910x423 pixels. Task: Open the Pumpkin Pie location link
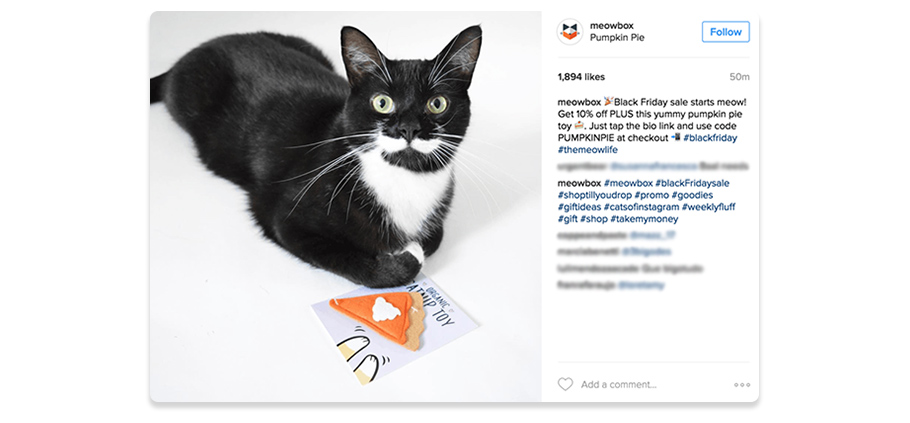pyautogui.click(x=617, y=38)
